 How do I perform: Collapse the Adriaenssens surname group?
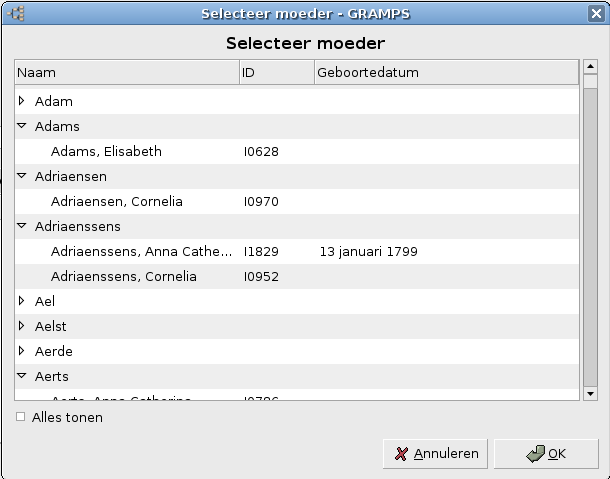pos(22,226)
